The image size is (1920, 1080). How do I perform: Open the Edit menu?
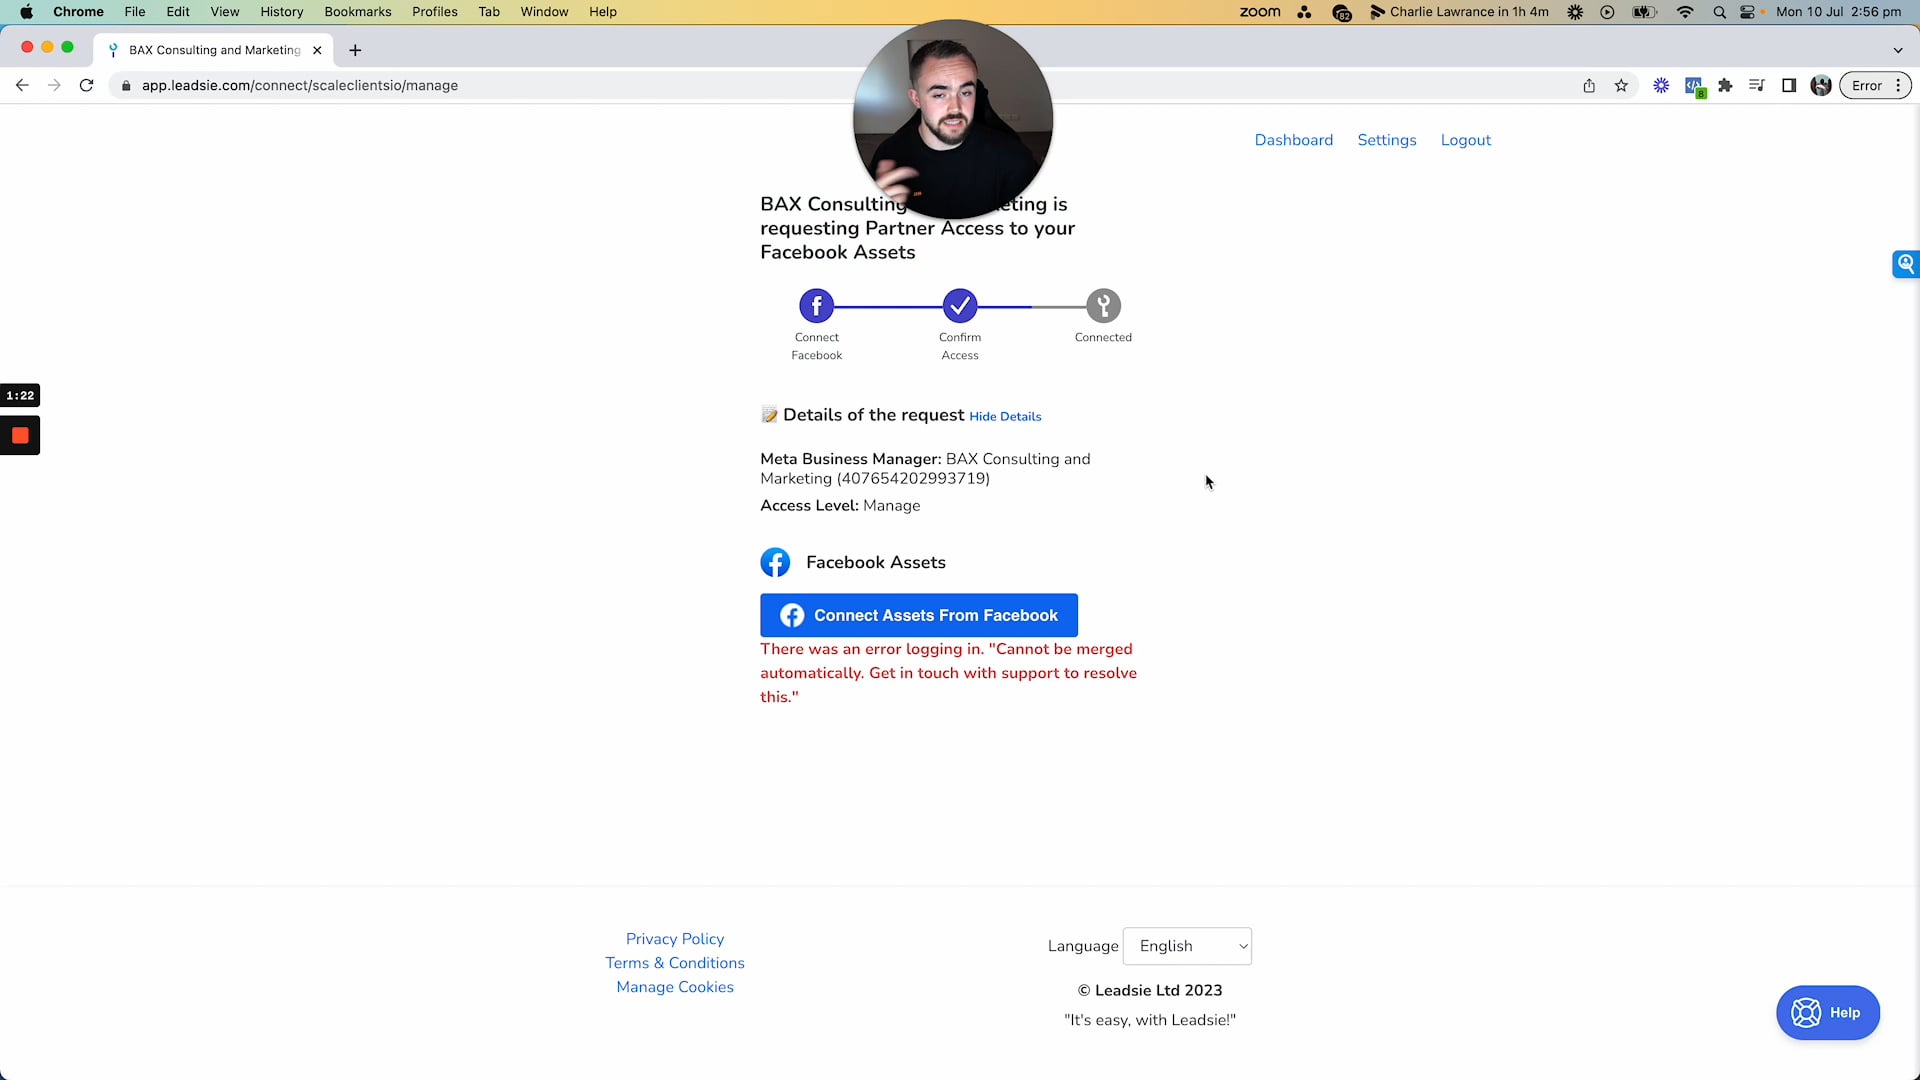pyautogui.click(x=178, y=12)
